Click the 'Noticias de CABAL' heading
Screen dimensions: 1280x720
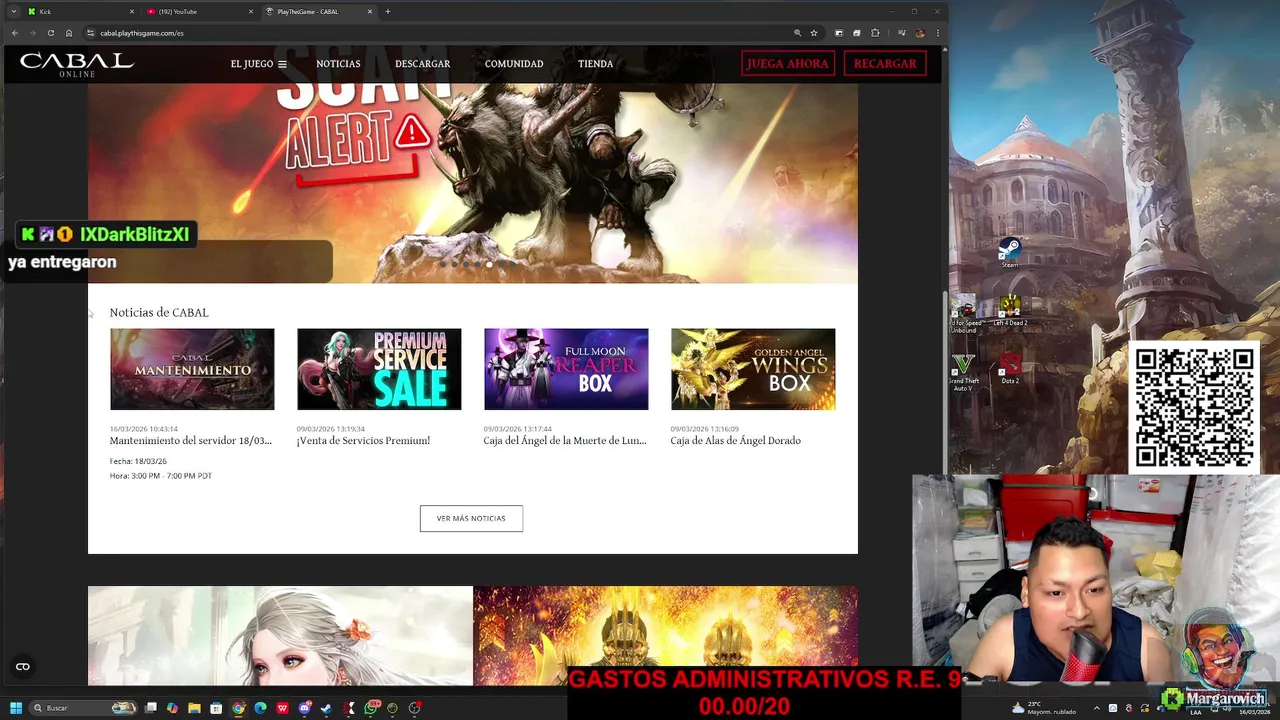159,313
